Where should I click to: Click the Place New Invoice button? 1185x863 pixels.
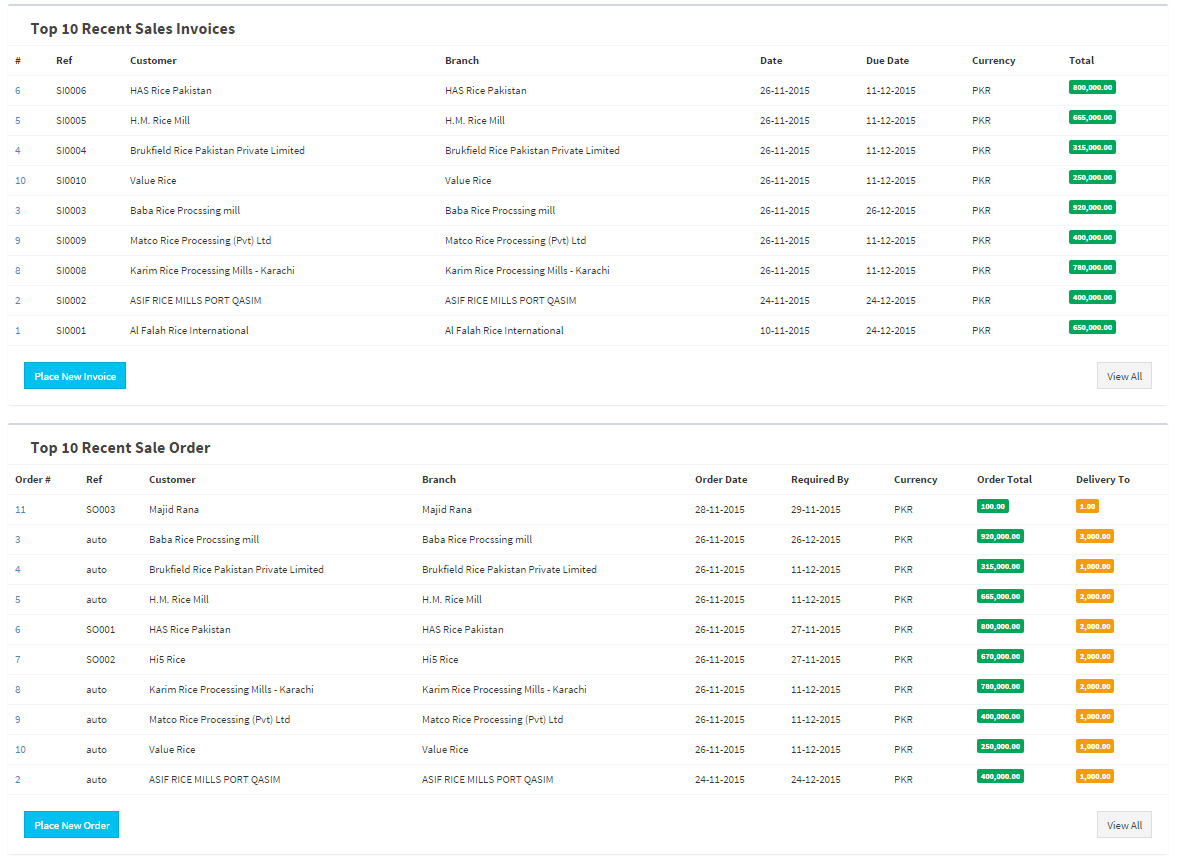pos(75,376)
